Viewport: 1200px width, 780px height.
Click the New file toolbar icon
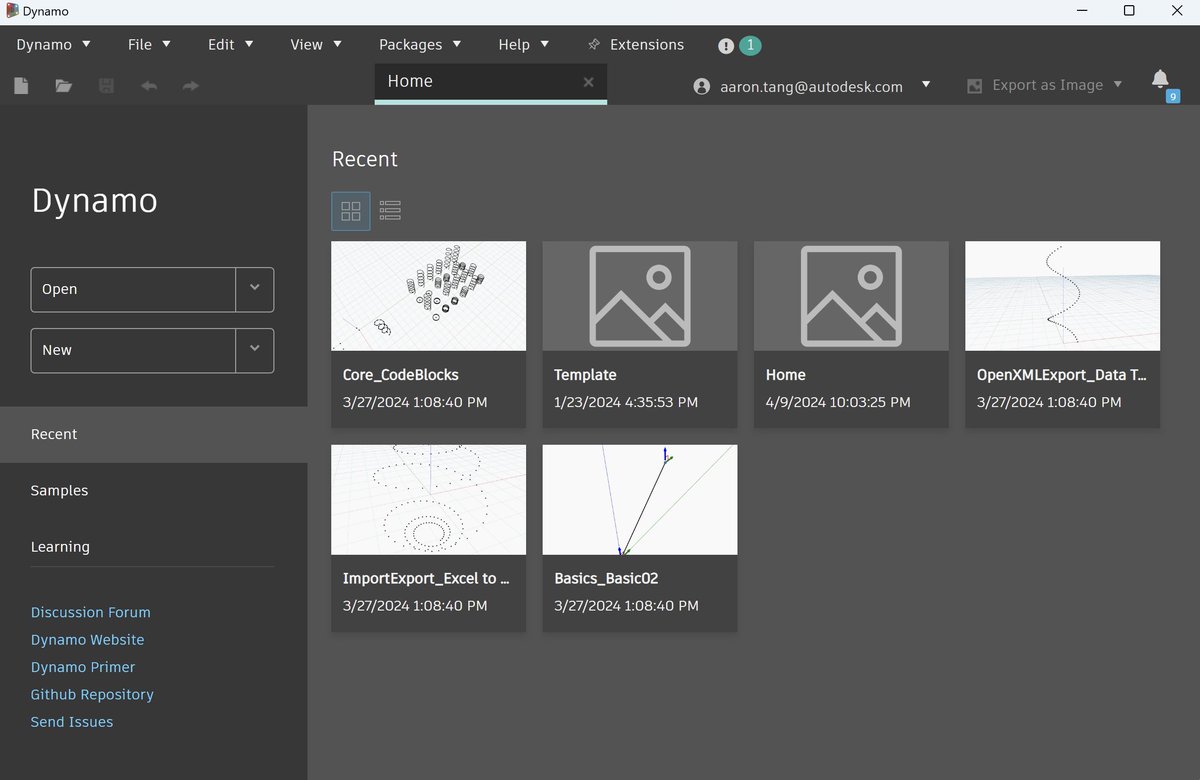21,86
